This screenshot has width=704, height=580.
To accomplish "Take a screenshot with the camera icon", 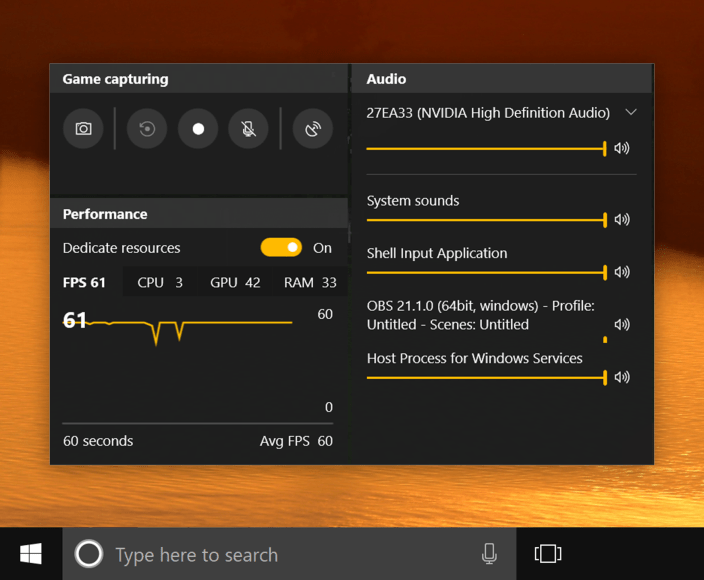I will (x=84, y=129).
